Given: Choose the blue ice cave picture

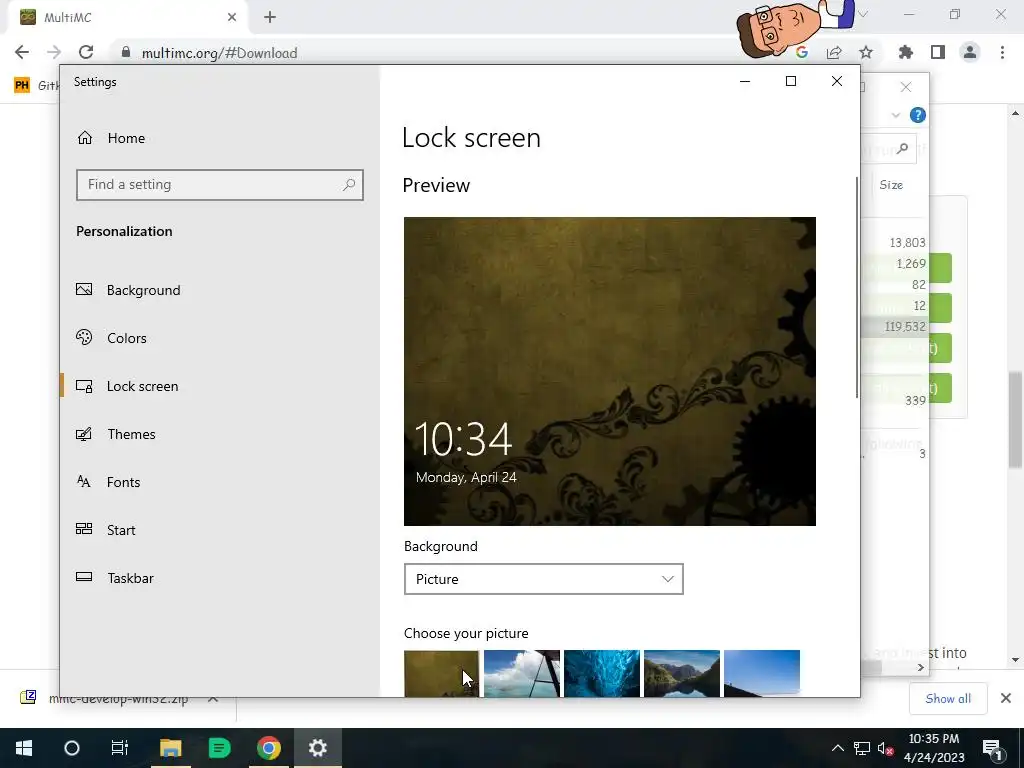Looking at the screenshot, I should 601,673.
